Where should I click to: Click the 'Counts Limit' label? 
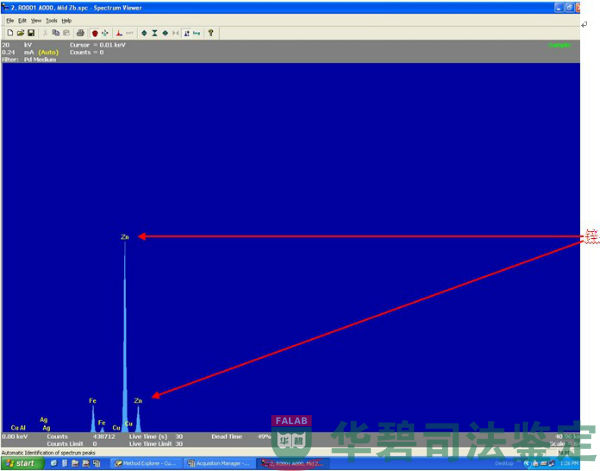click(x=65, y=444)
